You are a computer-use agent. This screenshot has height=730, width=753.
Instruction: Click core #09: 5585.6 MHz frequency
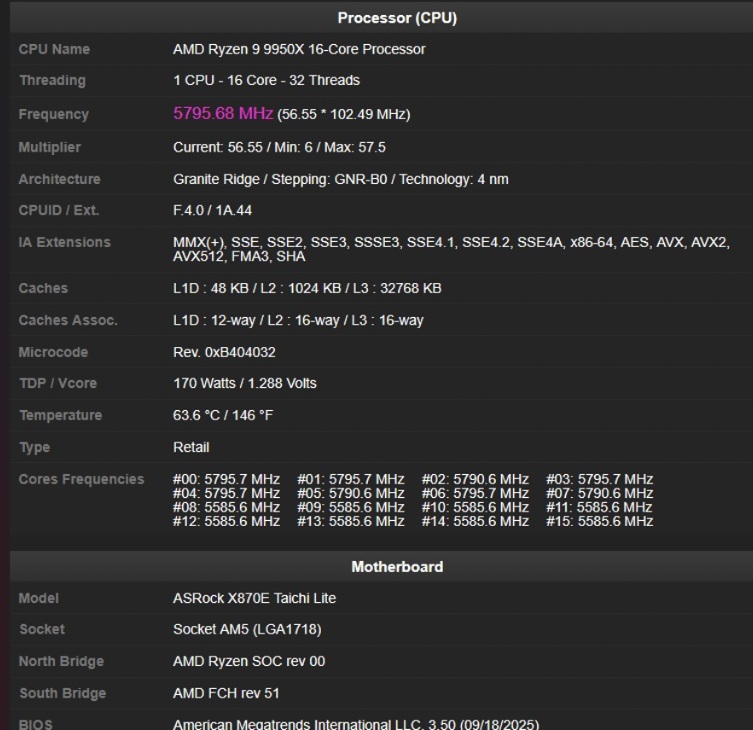pyautogui.click(x=351, y=507)
